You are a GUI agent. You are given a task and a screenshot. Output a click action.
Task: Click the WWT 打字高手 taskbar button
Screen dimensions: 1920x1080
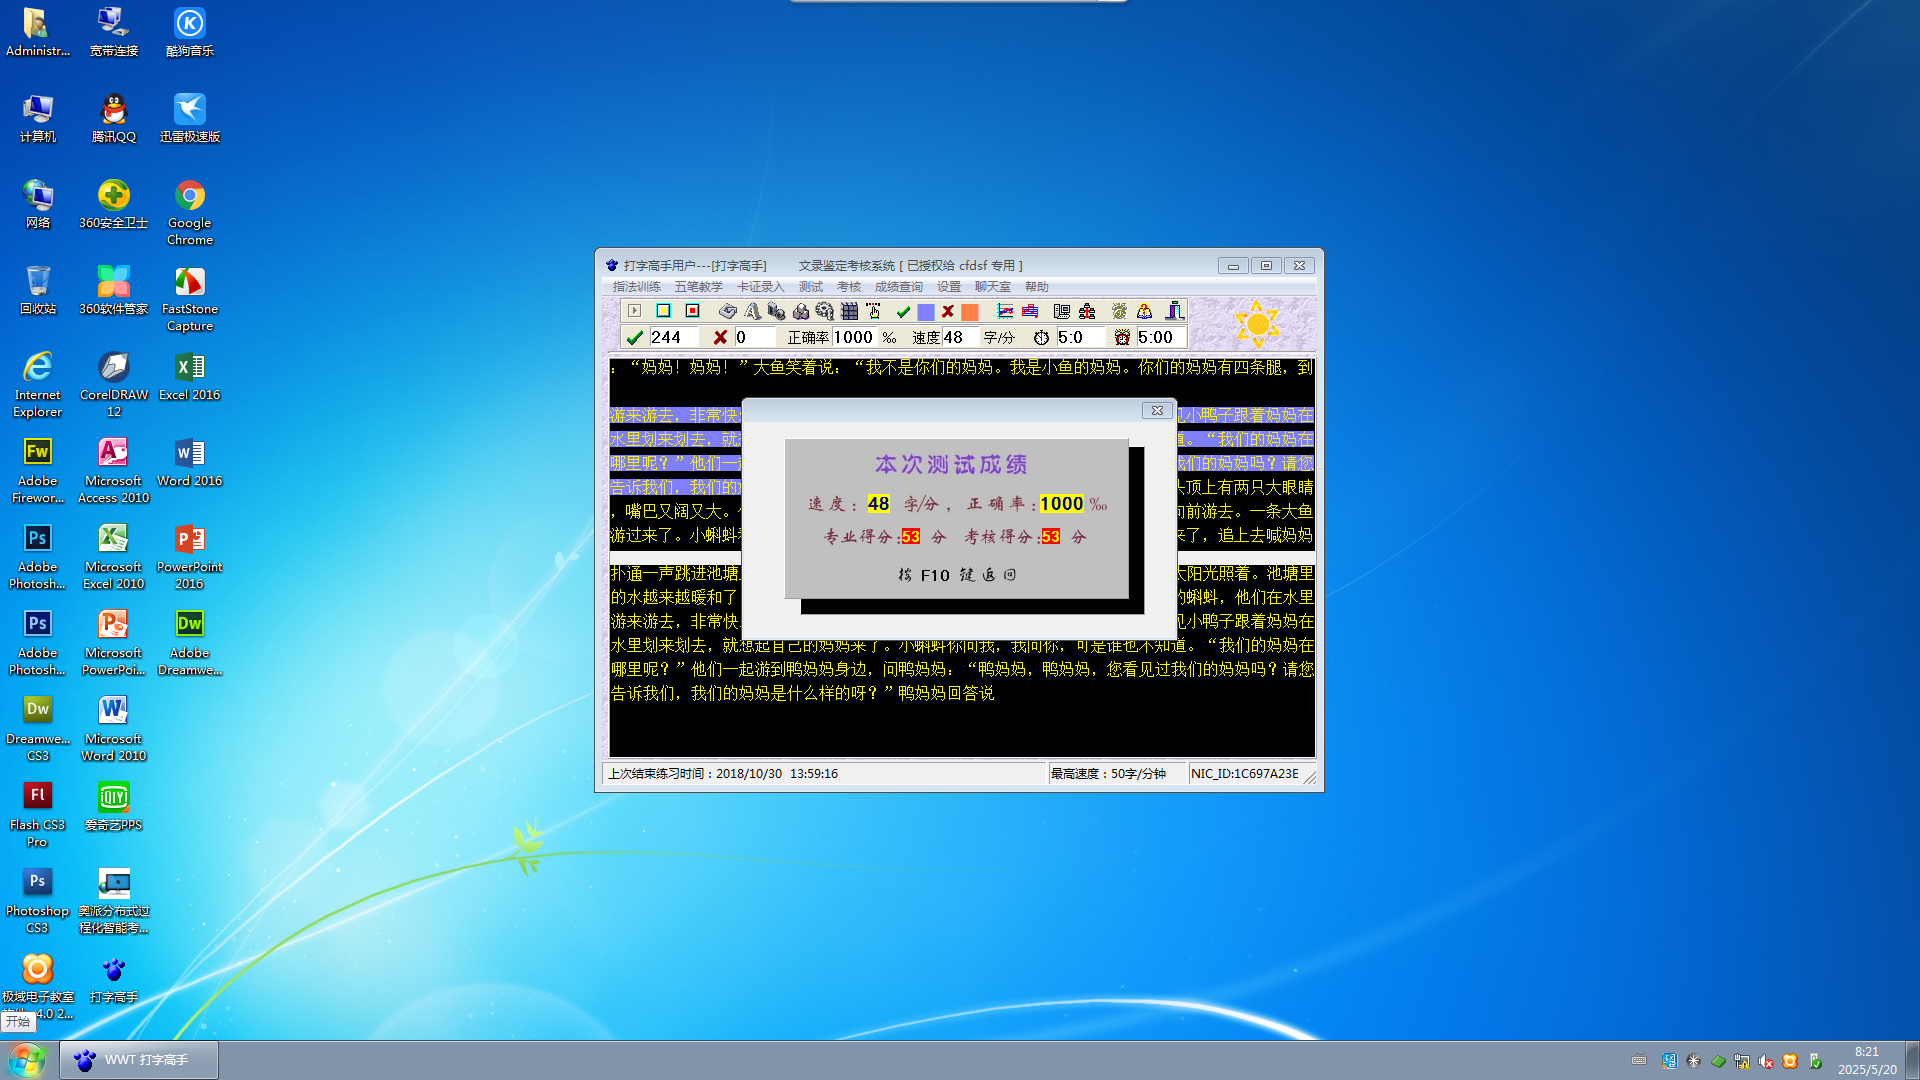139,1059
